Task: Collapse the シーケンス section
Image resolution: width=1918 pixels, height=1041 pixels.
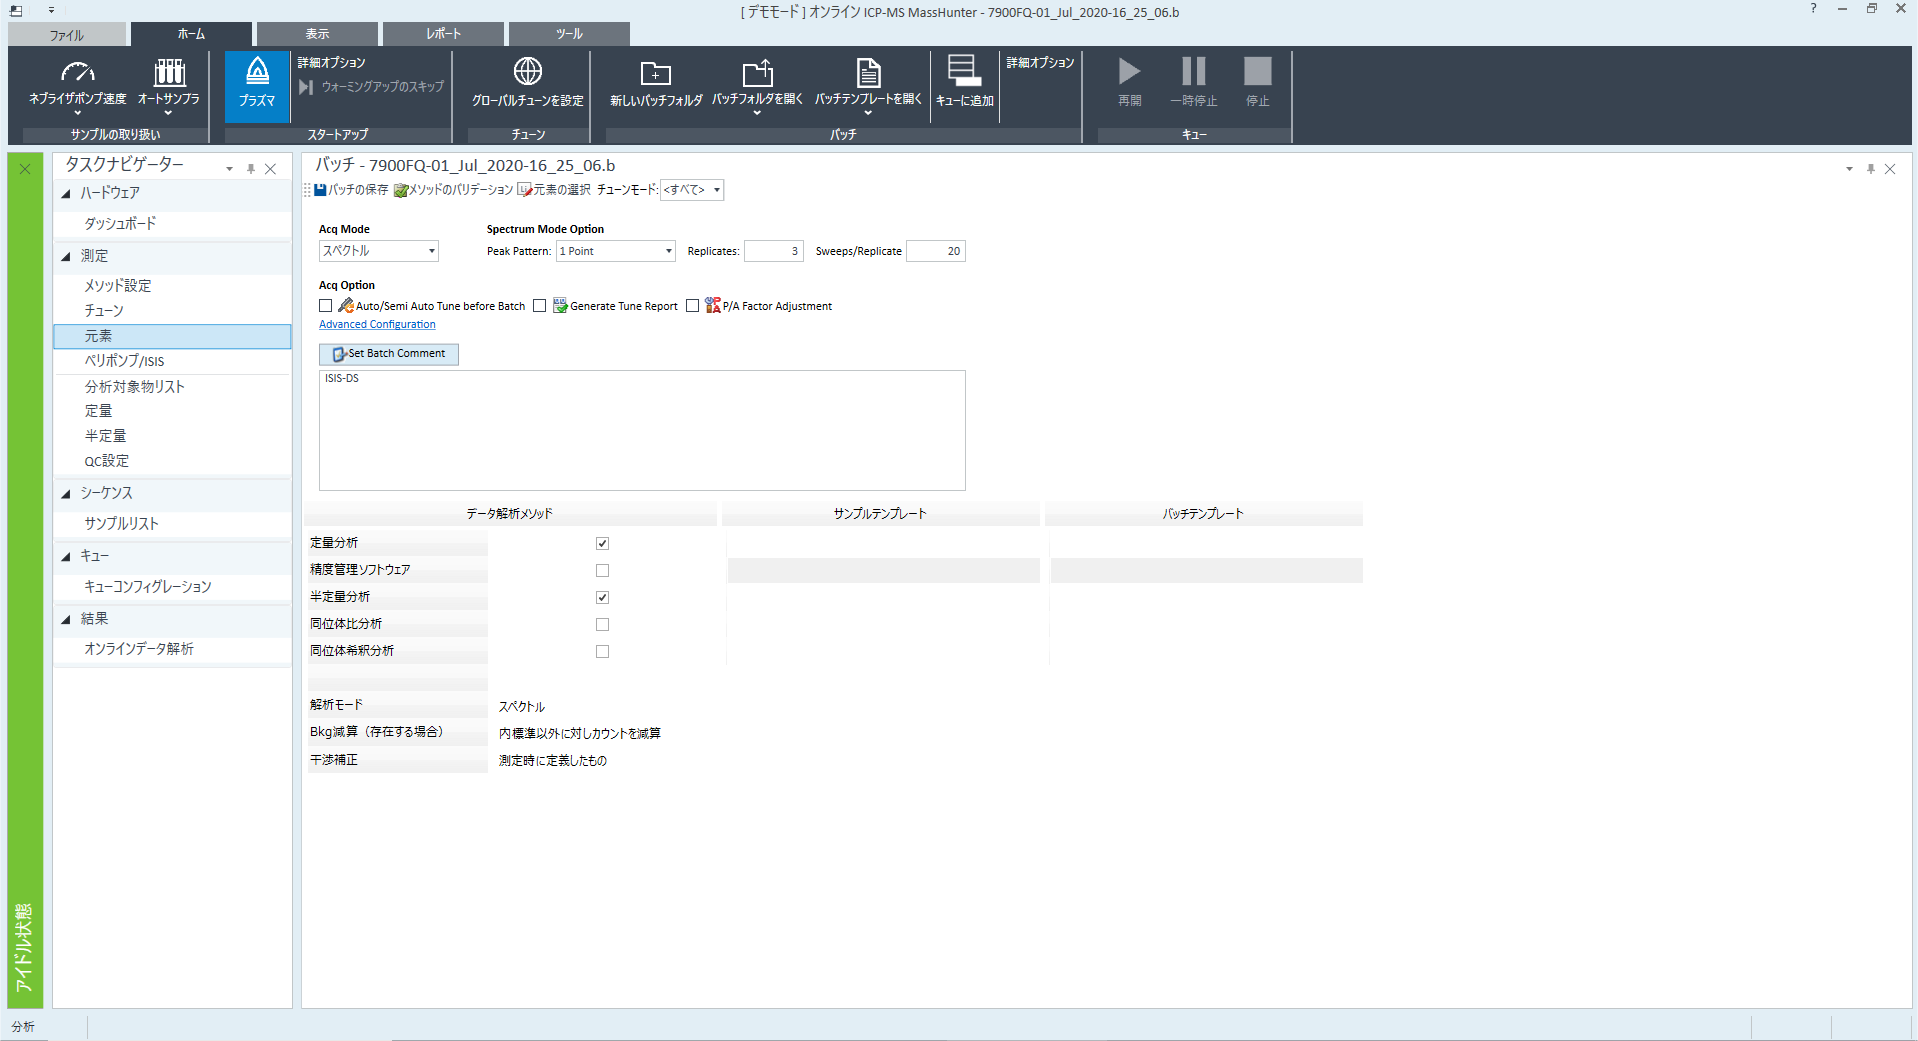Action: [x=66, y=494]
